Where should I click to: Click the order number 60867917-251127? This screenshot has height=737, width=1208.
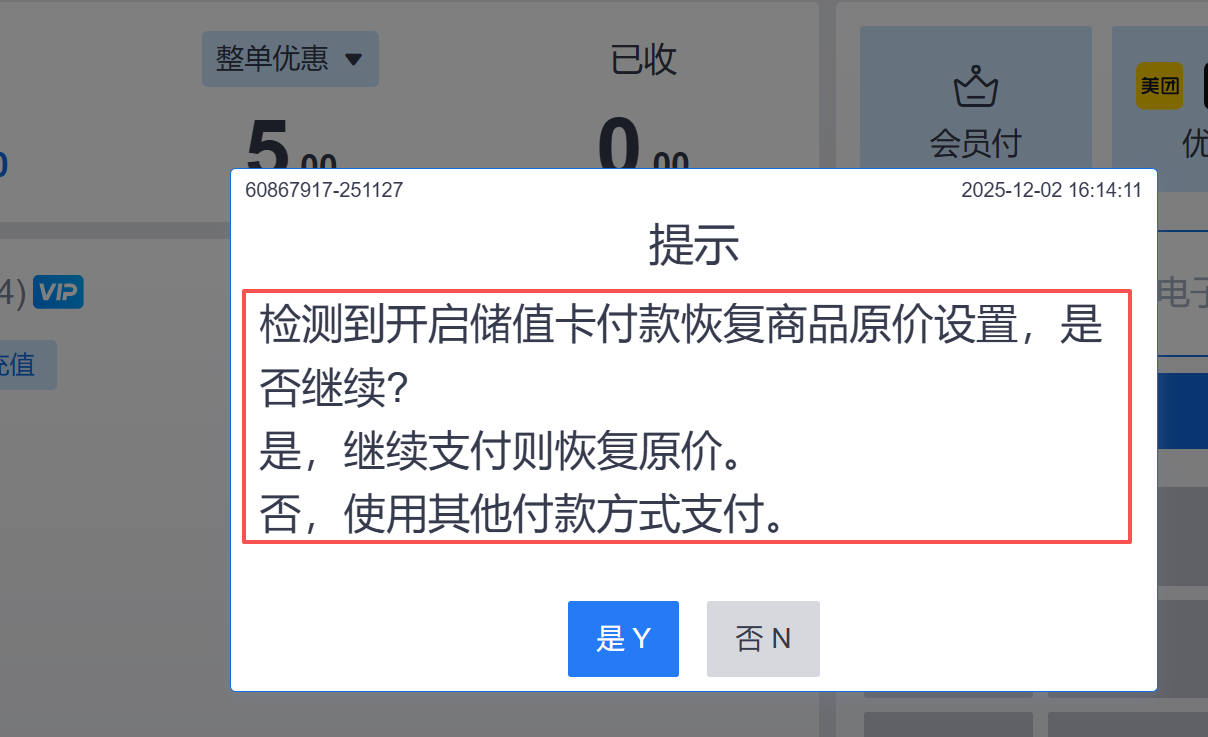(x=324, y=190)
